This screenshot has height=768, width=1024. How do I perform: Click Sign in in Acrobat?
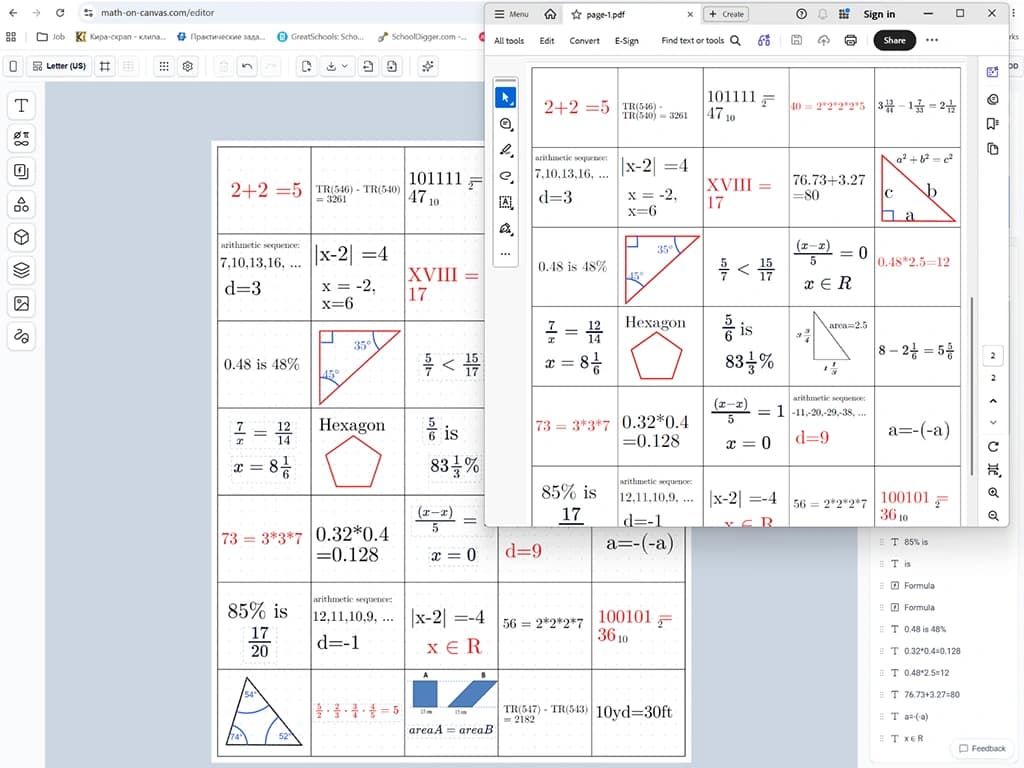(879, 14)
